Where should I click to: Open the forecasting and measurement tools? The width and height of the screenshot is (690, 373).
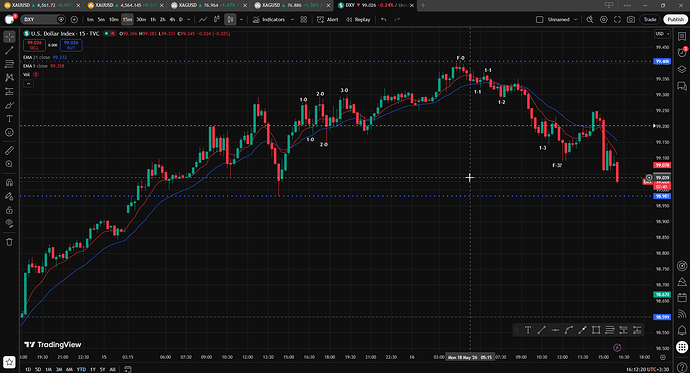pos(9,91)
